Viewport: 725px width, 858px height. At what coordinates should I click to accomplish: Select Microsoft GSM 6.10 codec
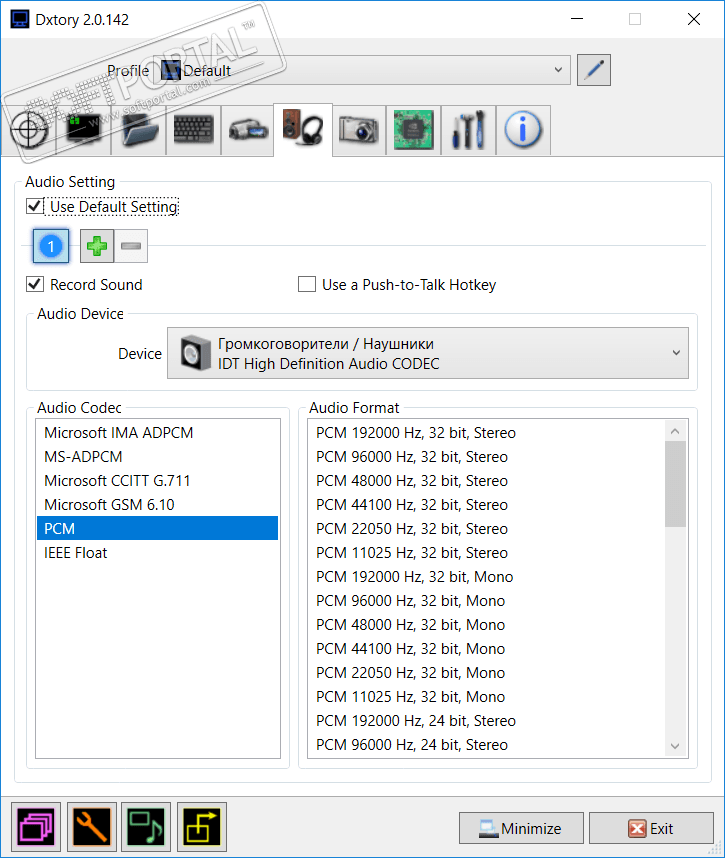(x=157, y=505)
